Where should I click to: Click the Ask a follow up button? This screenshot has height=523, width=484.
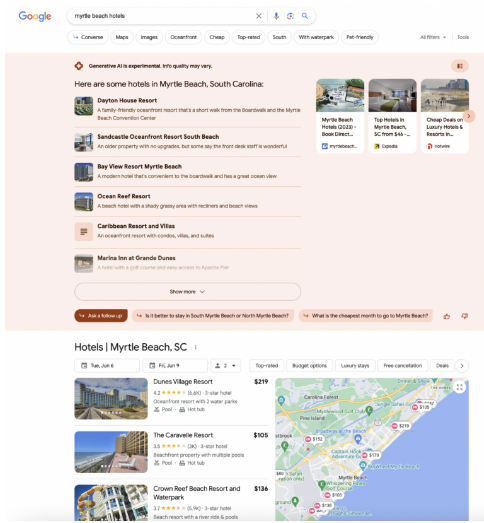(x=101, y=316)
